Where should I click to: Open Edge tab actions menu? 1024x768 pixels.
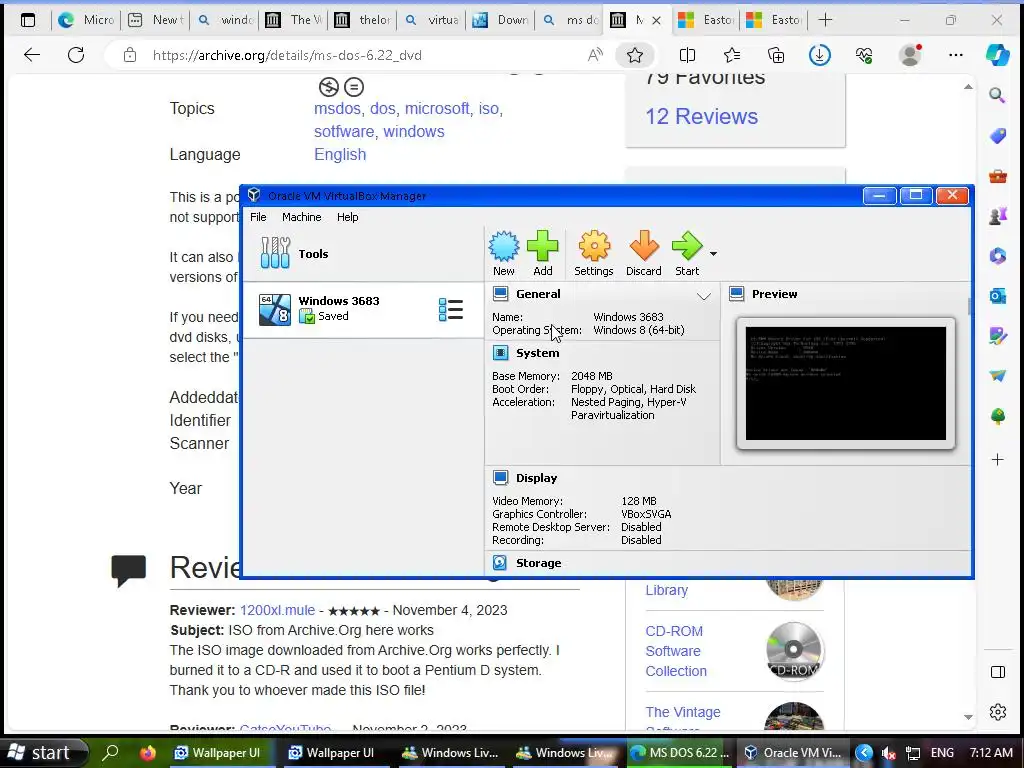click(28, 20)
